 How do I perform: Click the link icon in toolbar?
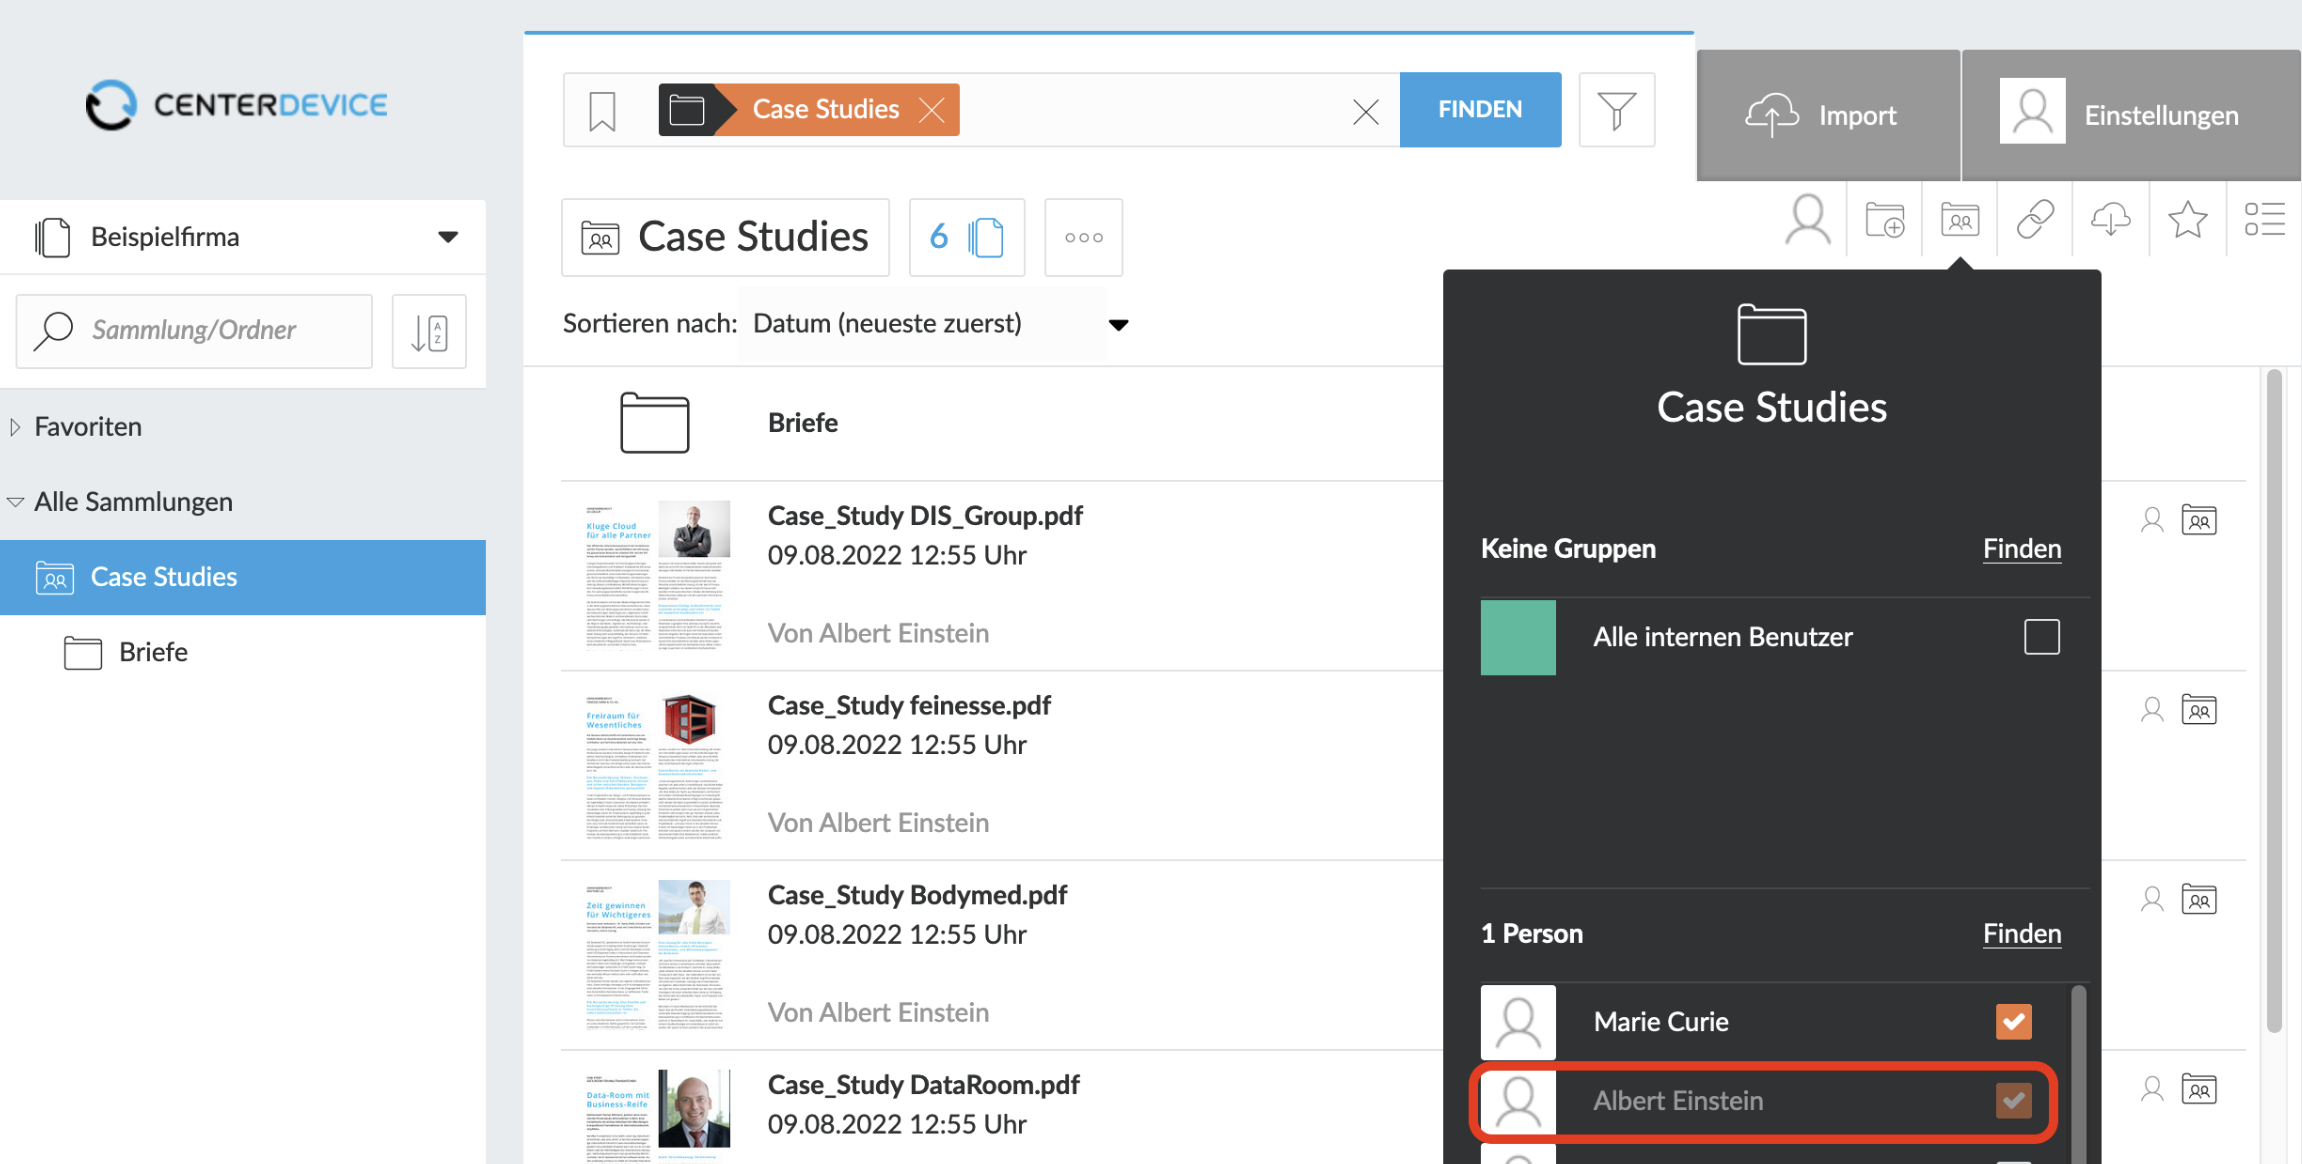(x=2035, y=219)
